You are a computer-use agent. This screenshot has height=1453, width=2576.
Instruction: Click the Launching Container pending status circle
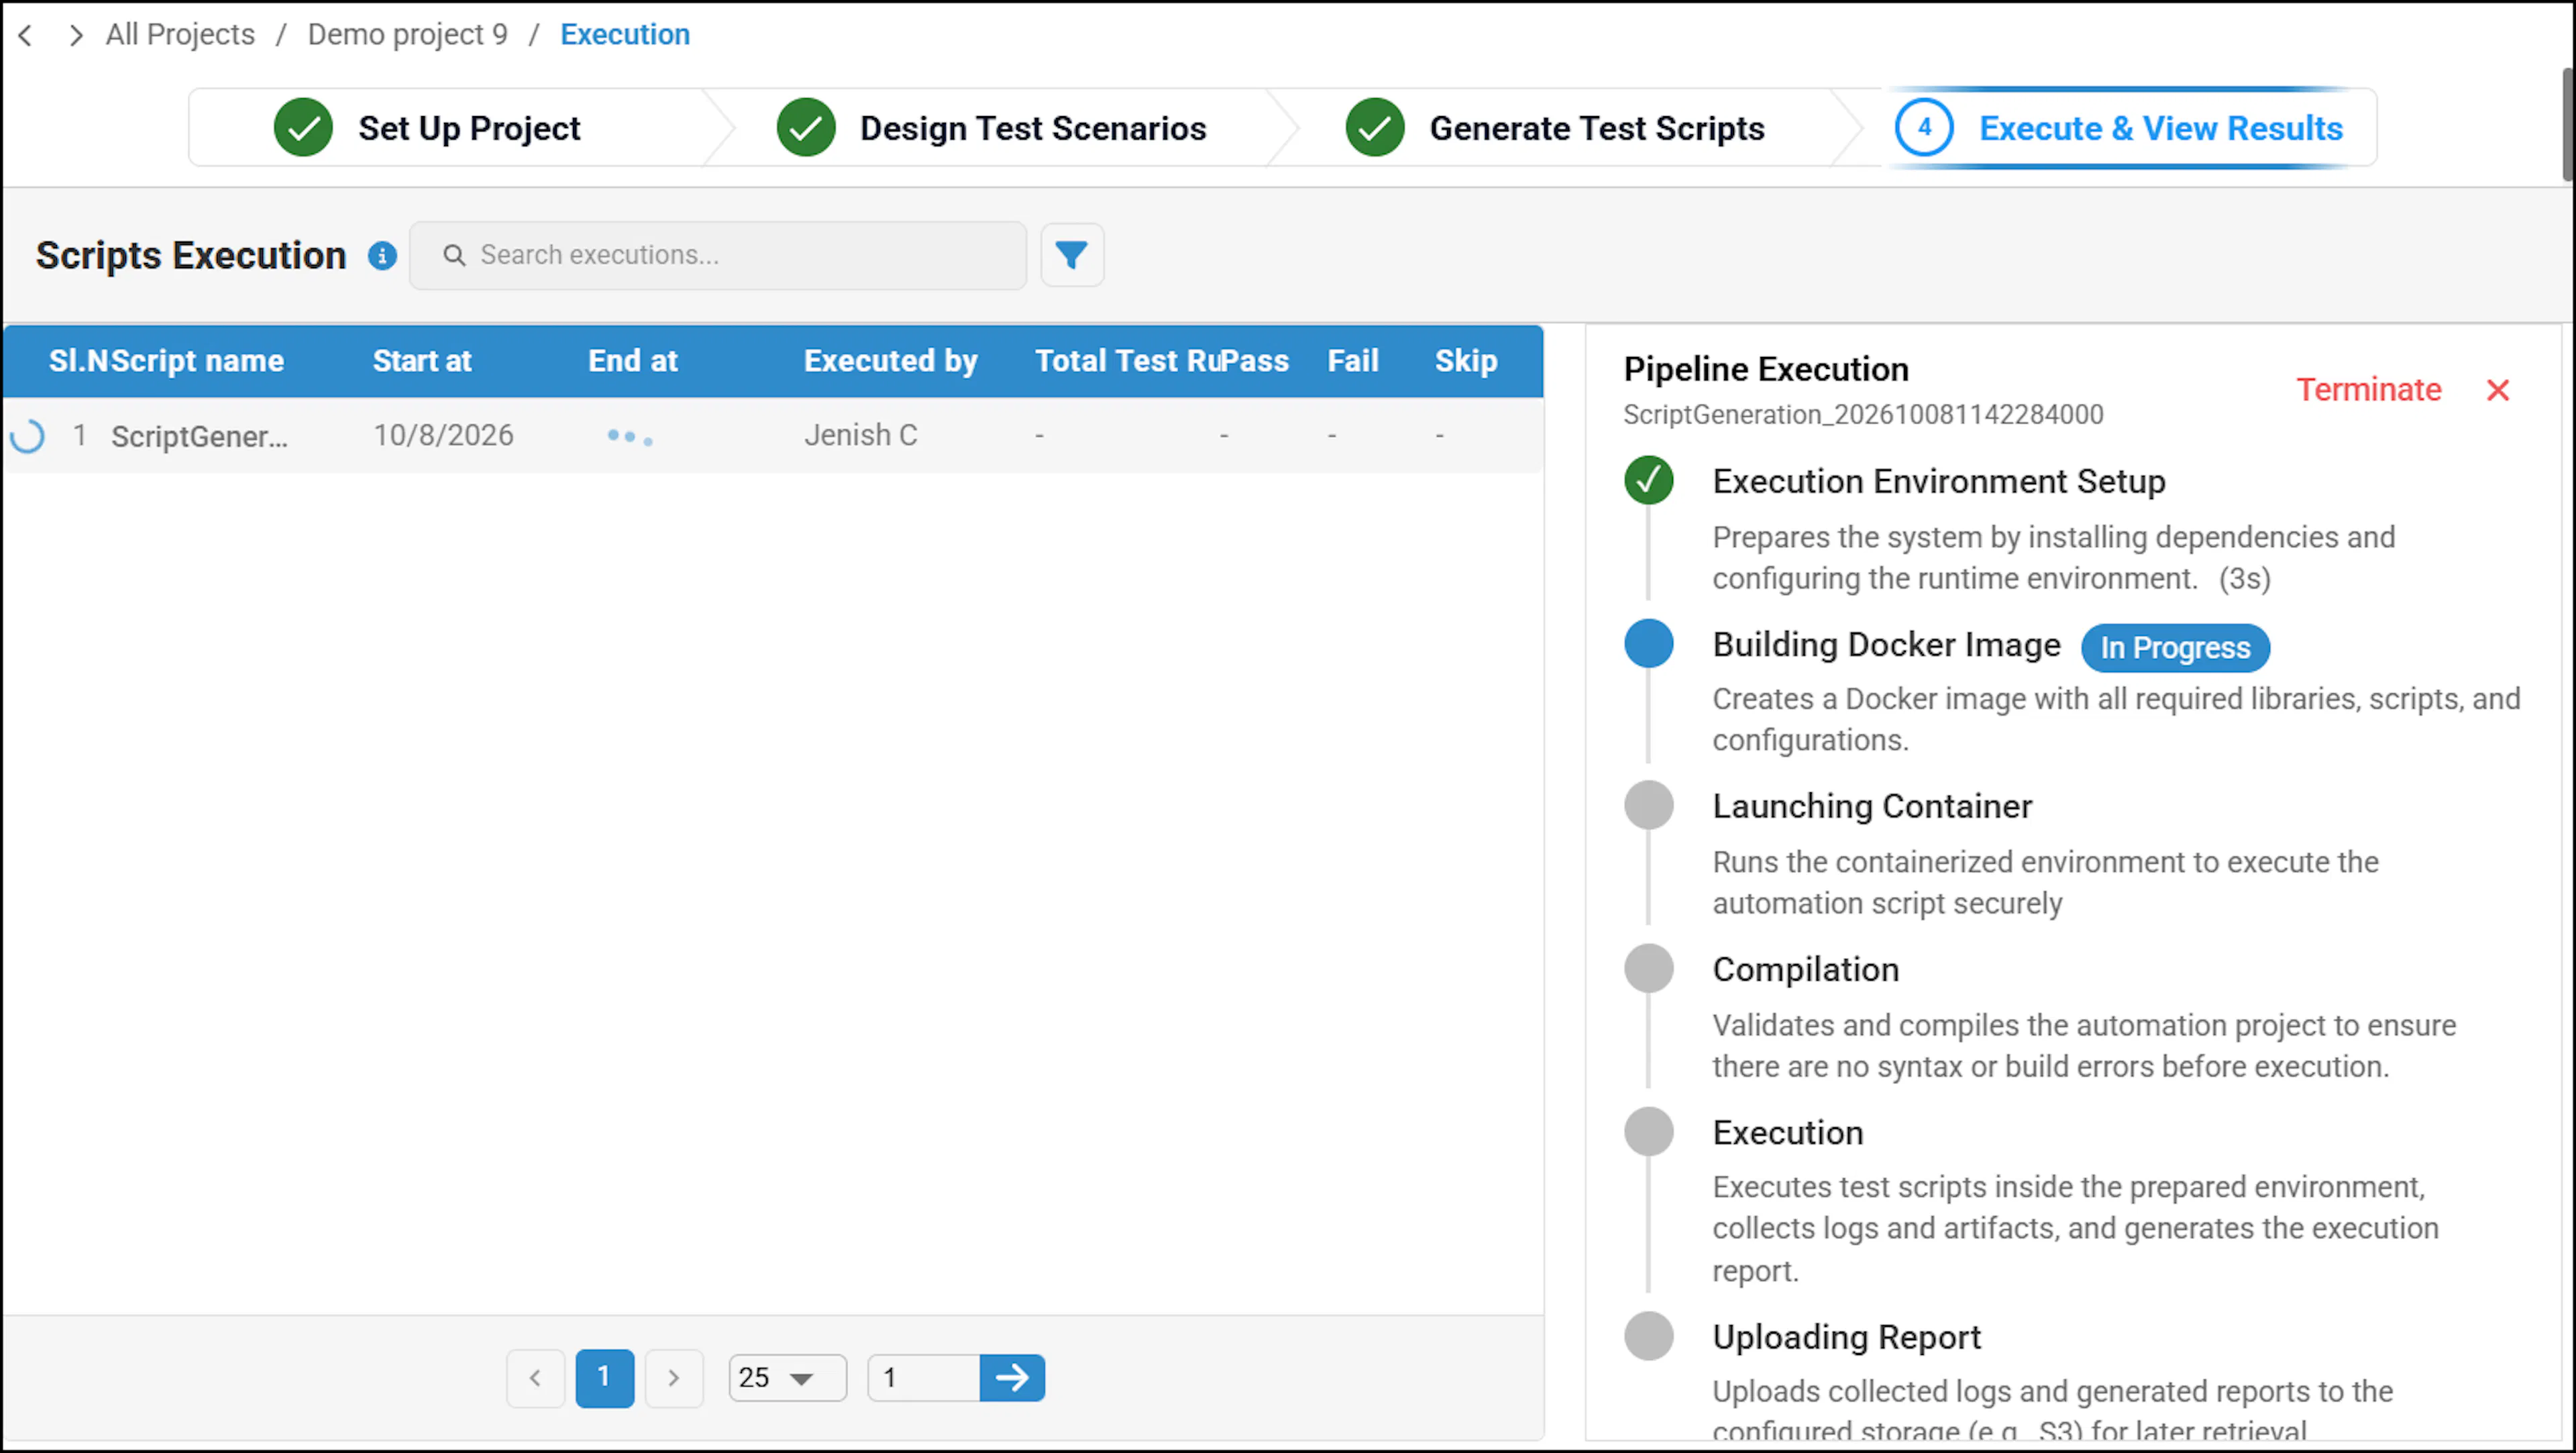[x=1649, y=805]
